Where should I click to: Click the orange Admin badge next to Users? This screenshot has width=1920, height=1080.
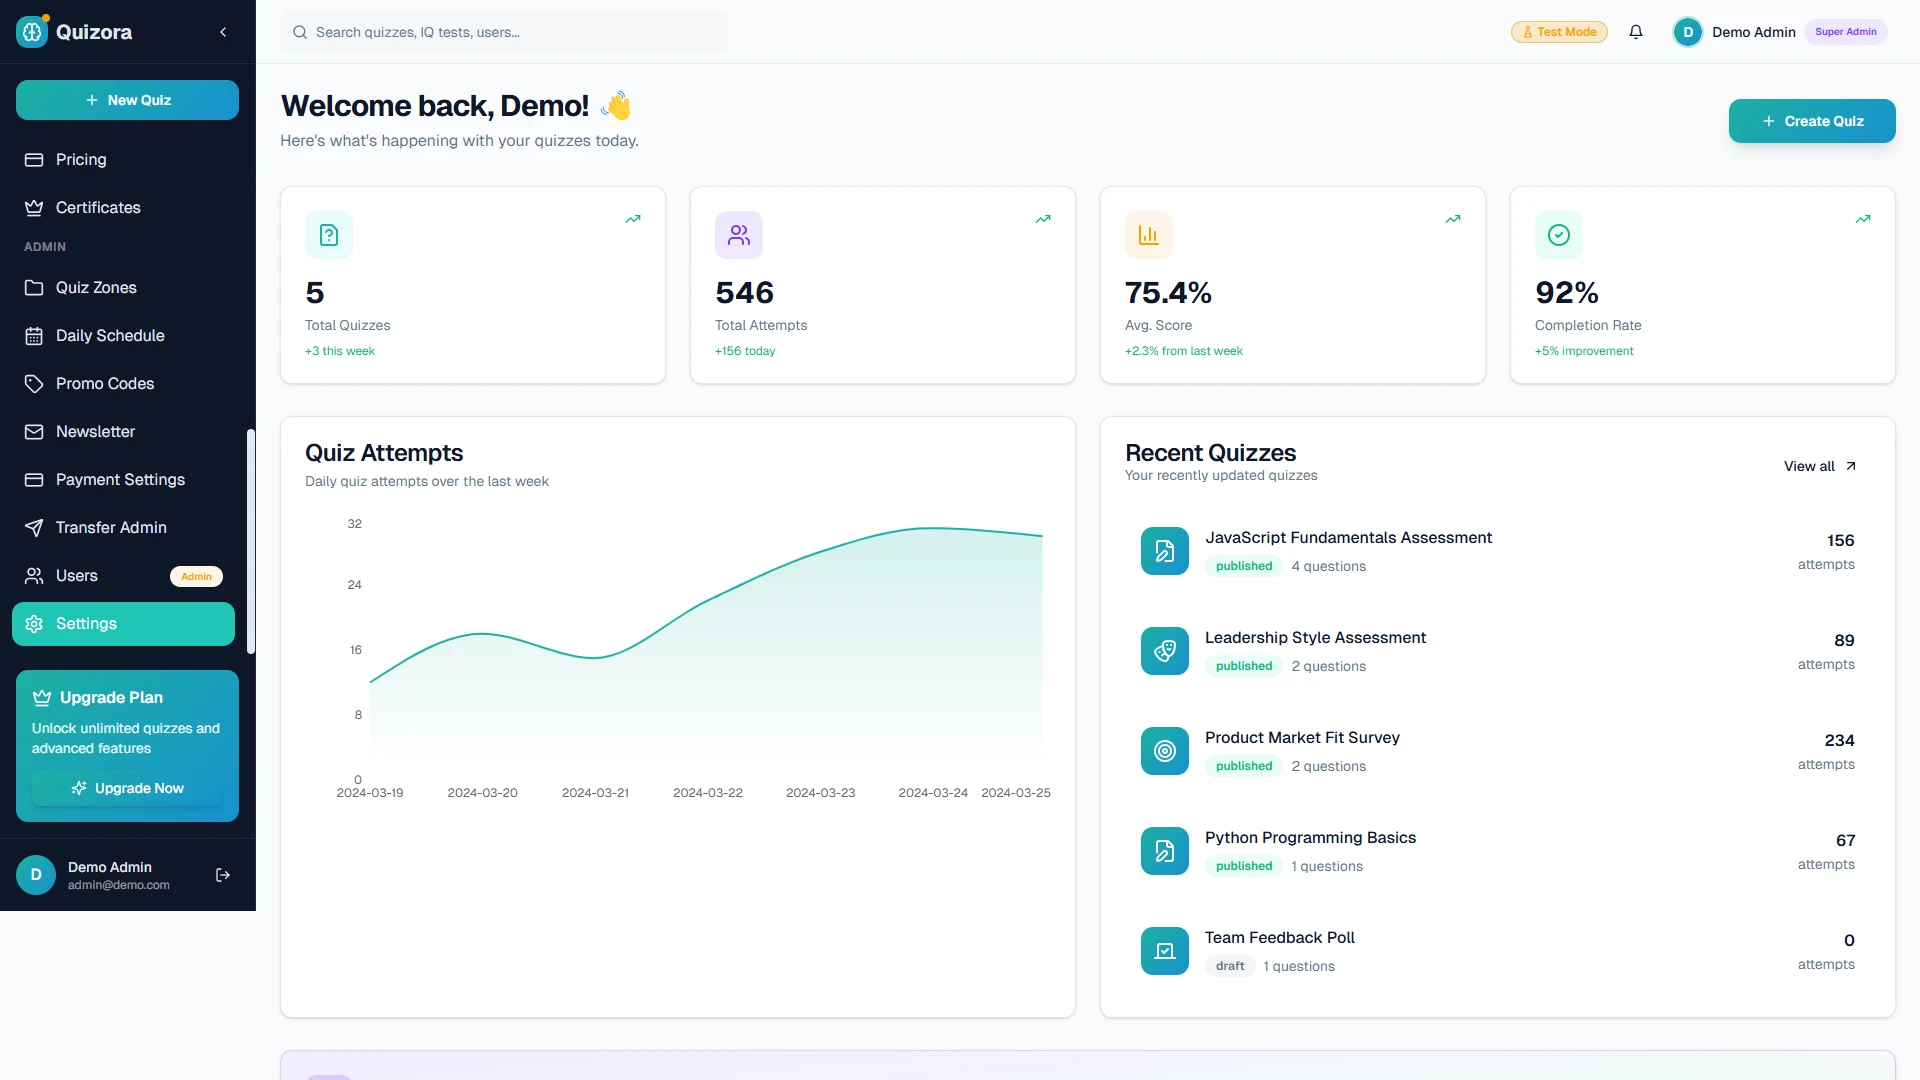click(x=196, y=576)
